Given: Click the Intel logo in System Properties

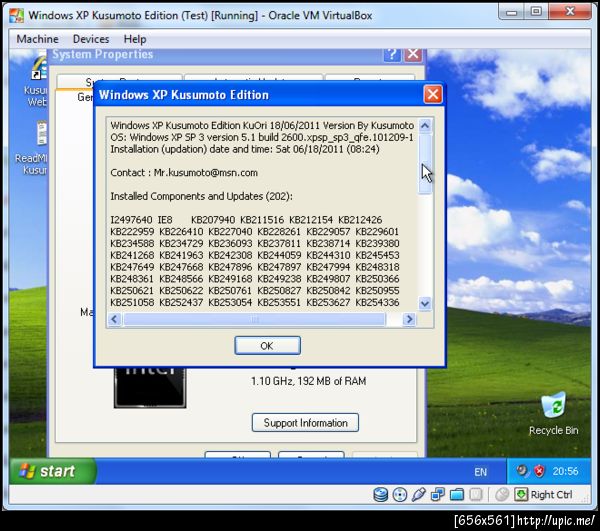Looking at the screenshot, I should 150,387.
